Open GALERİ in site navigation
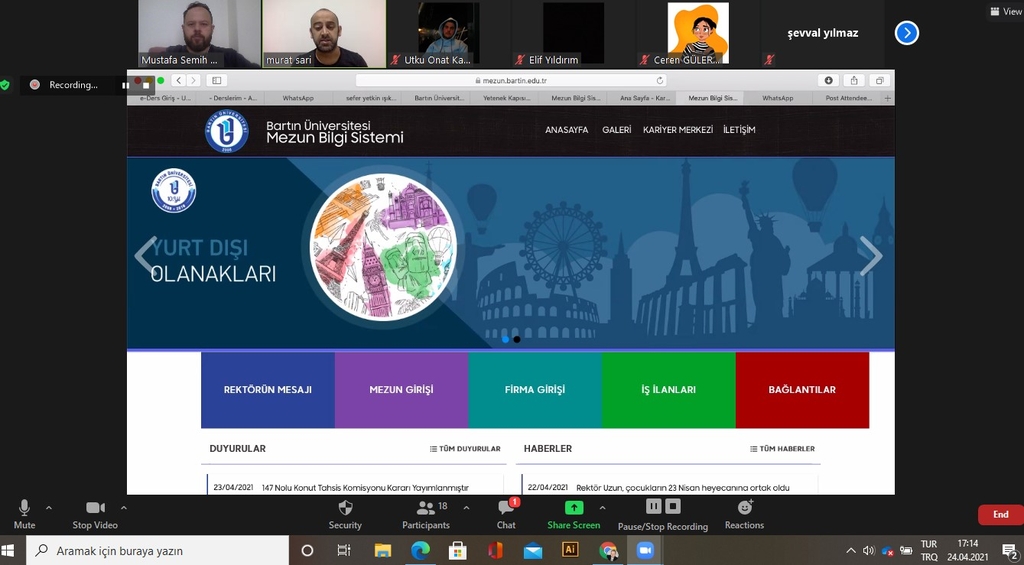This screenshot has width=1024, height=565. click(x=616, y=130)
